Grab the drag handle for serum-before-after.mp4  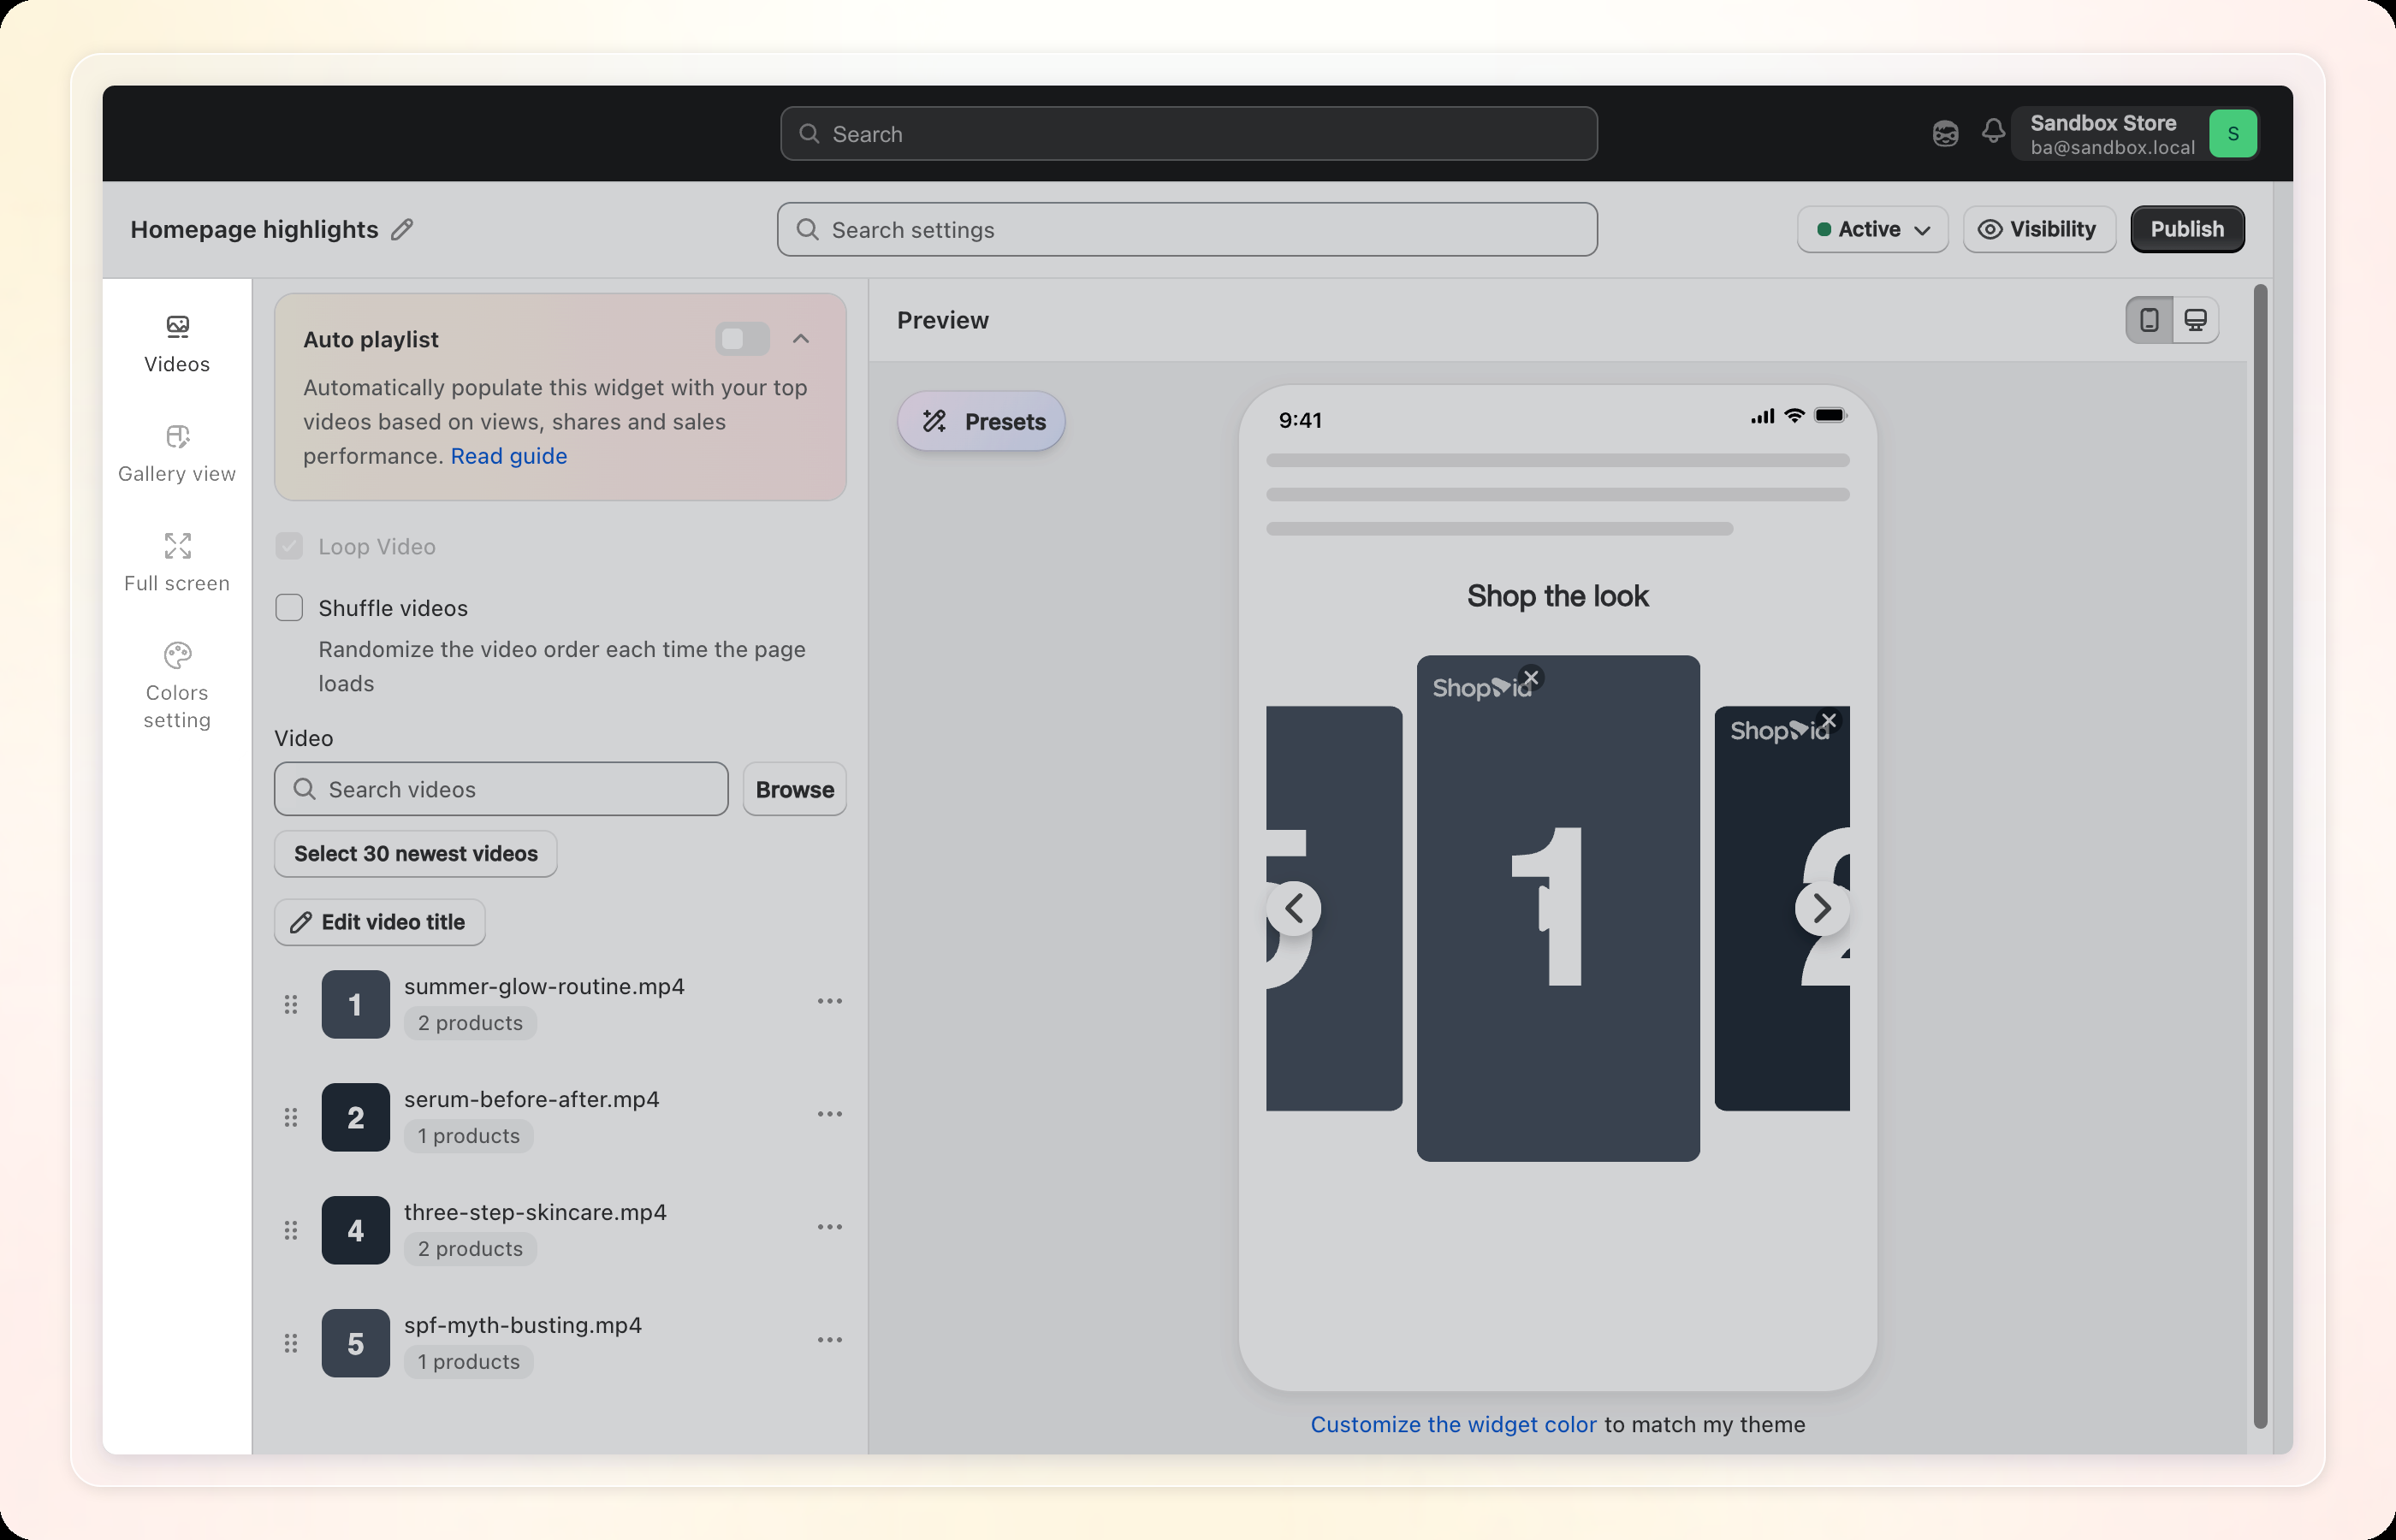pos(291,1117)
